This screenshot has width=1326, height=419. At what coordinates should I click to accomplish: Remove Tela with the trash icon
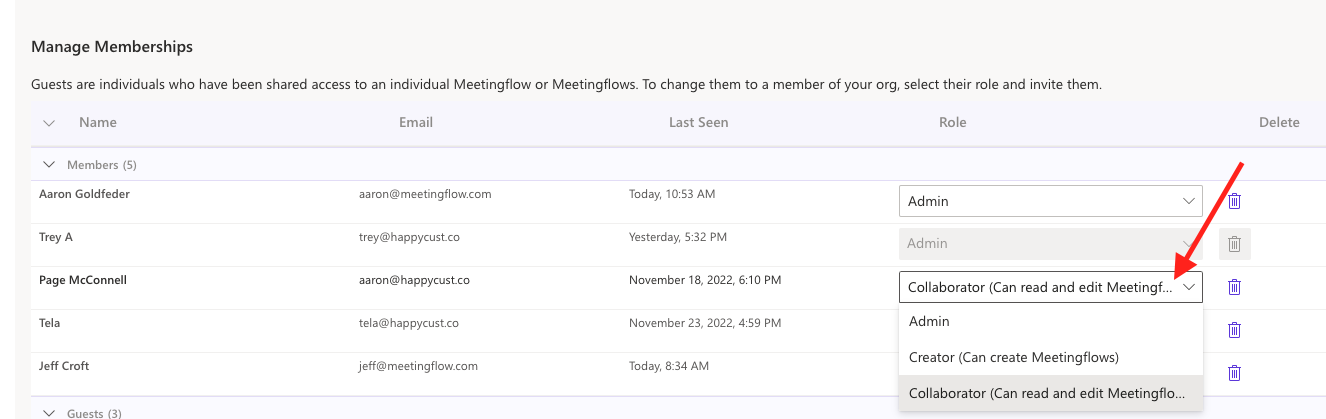tap(1234, 330)
